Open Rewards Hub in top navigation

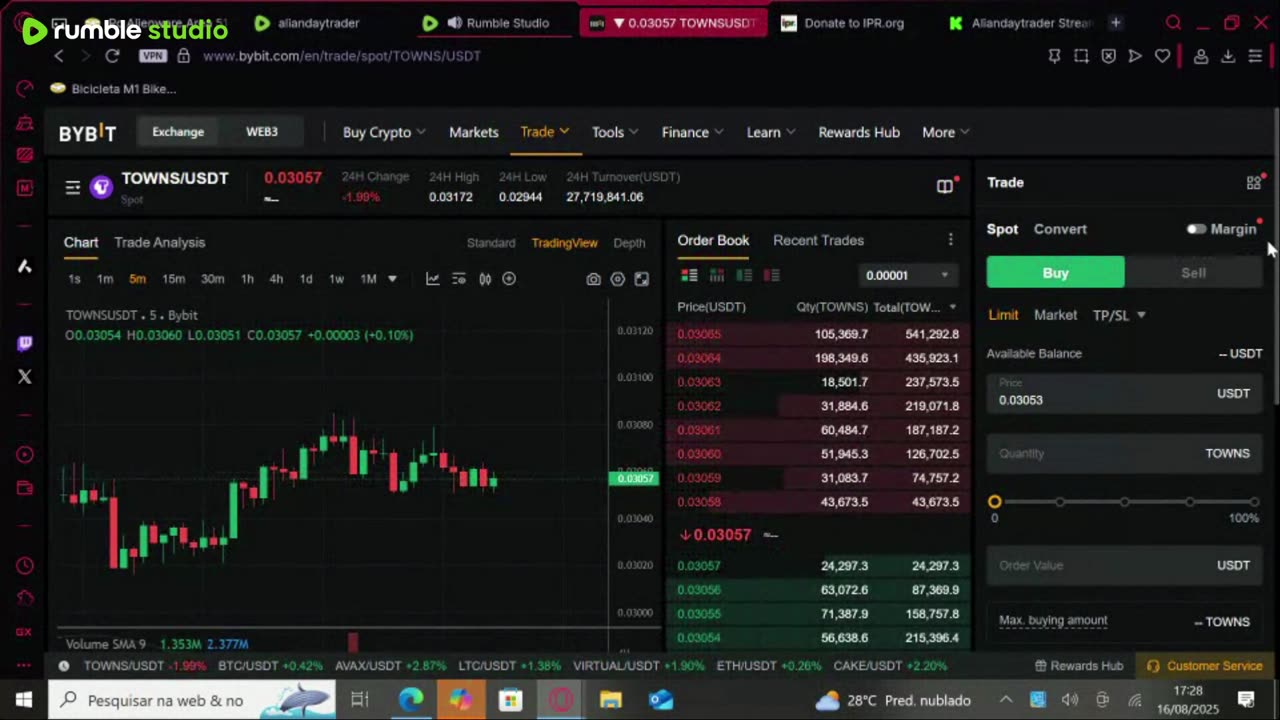859,132
